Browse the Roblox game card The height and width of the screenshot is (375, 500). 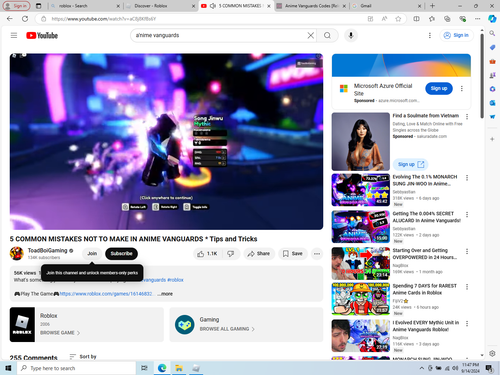pos(87,324)
